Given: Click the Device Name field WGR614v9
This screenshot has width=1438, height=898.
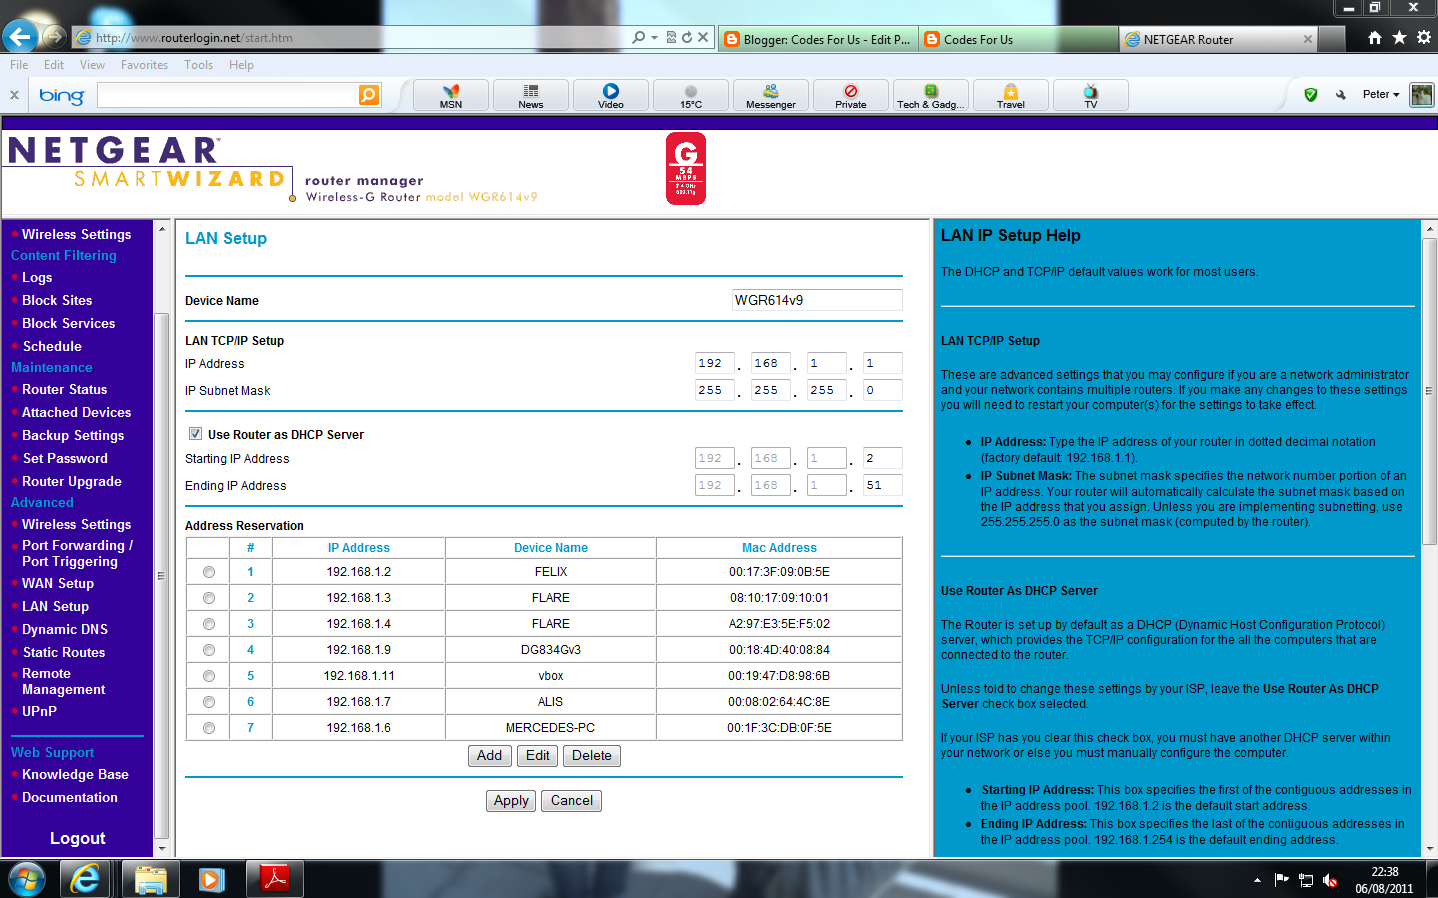Looking at the screenshot, I should point(817,300).
